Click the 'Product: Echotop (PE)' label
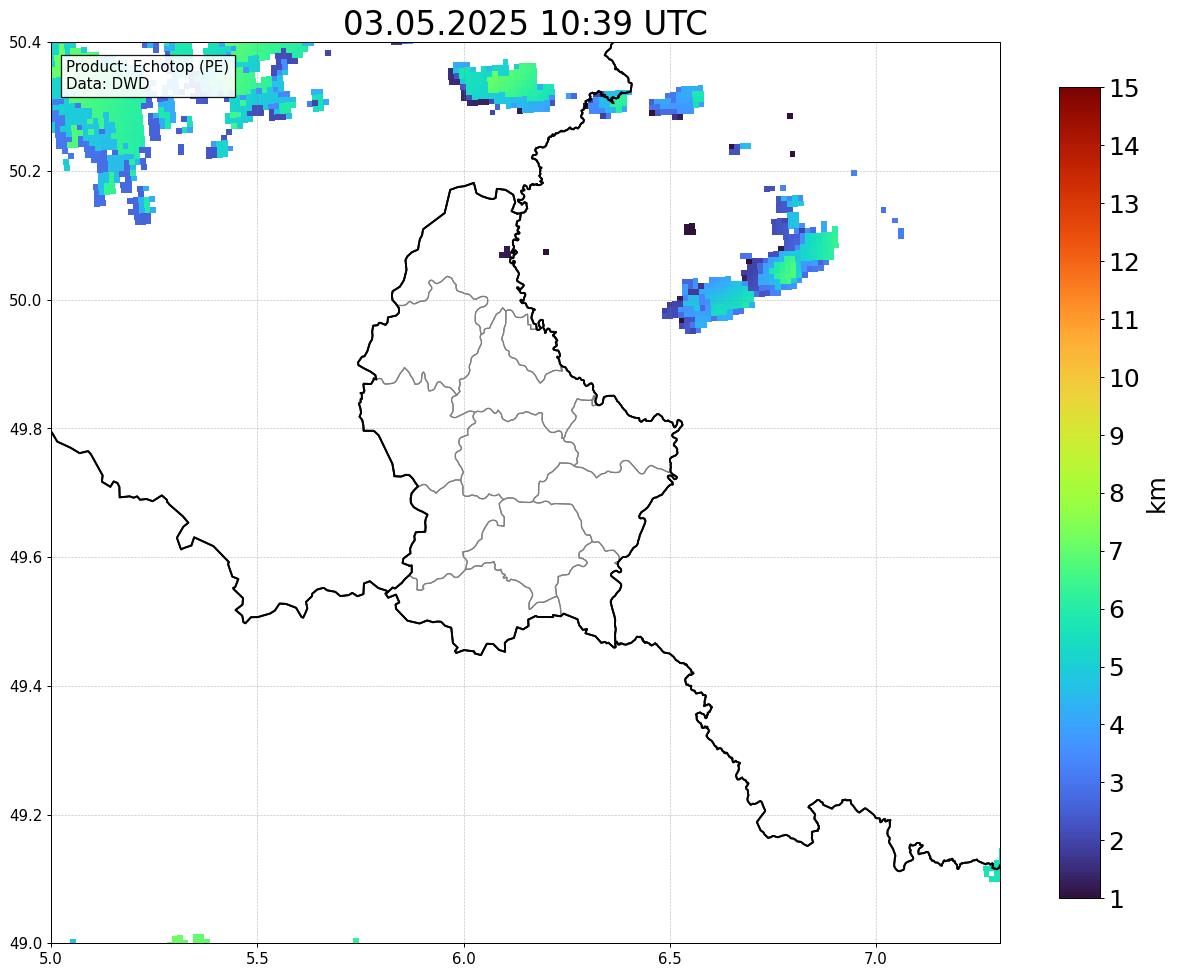 point(147,67)
